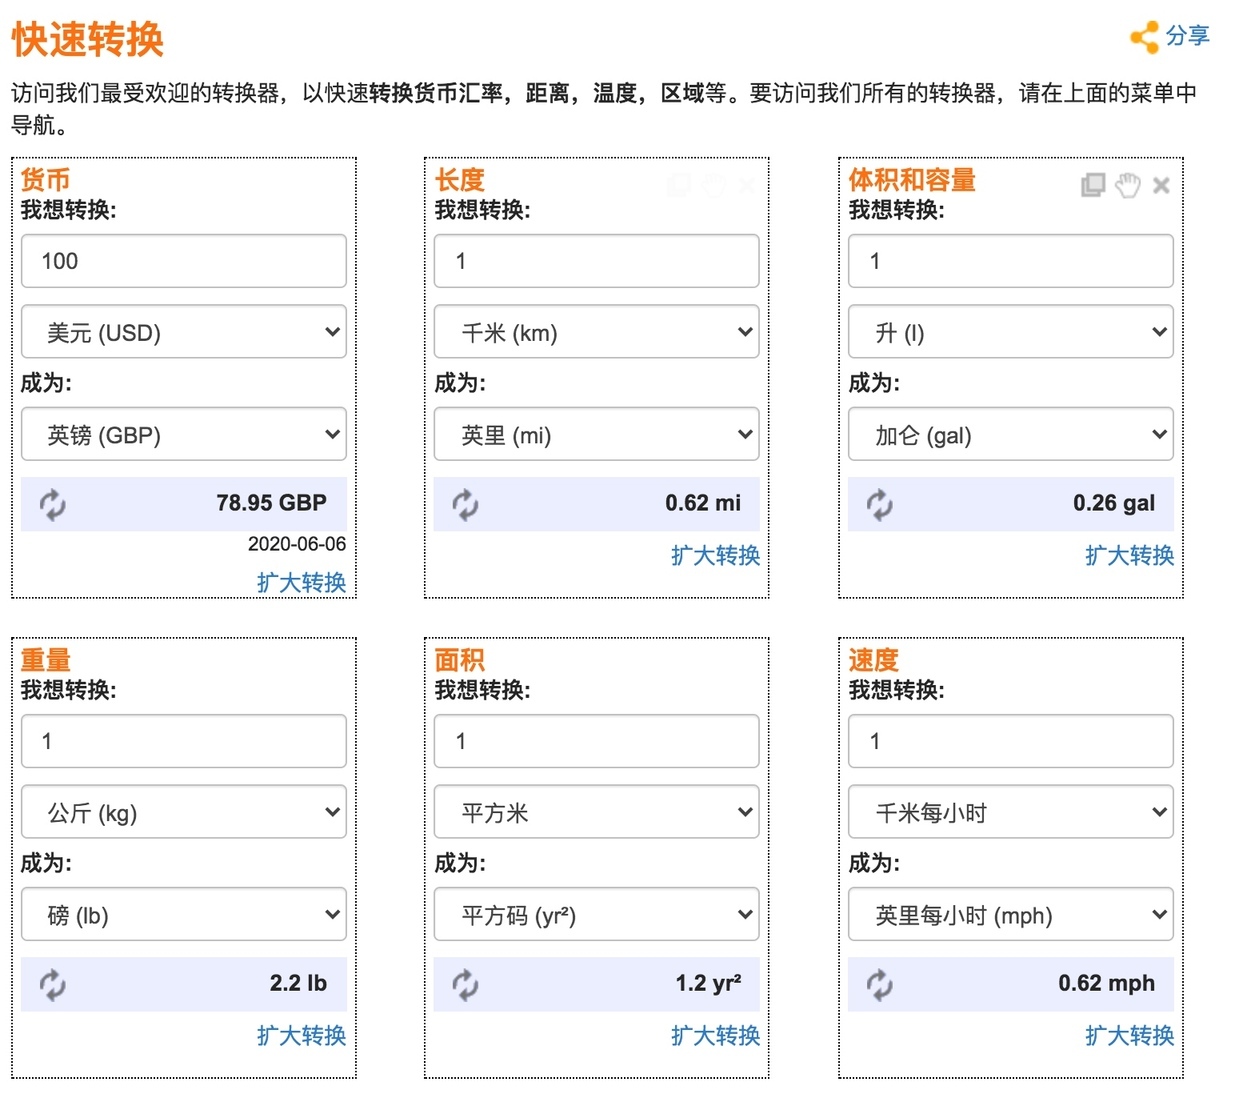Swap length conversion units icon
1259x1106 pixels.
click(466, 504)
